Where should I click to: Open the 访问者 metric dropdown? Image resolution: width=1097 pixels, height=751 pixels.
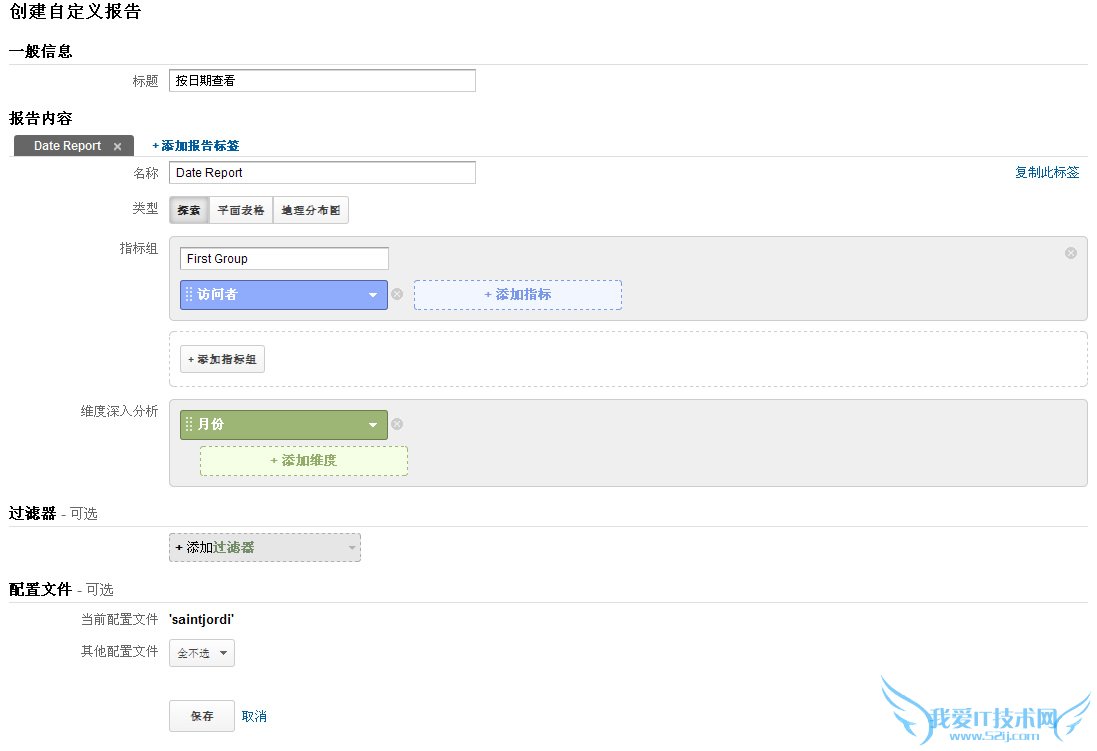click(373, 294)
